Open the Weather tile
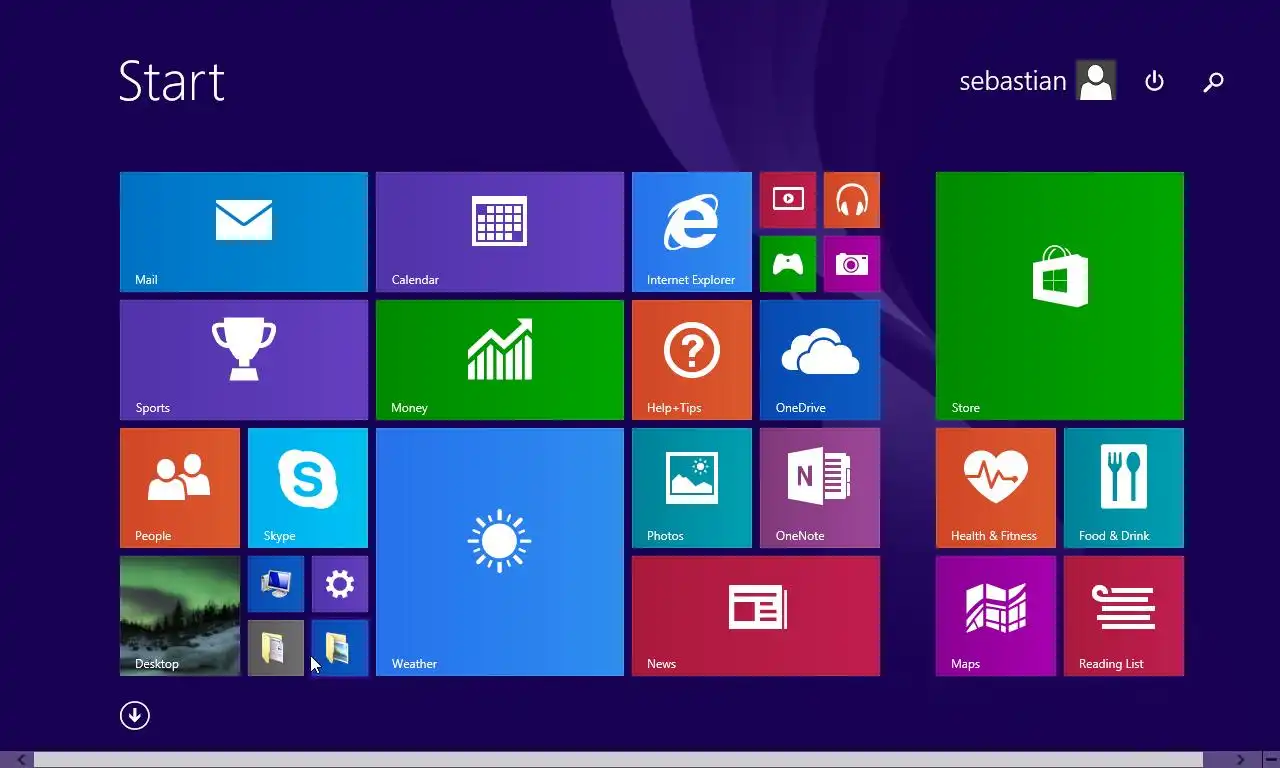This screenshot has height=768, width=1280. 500,552
